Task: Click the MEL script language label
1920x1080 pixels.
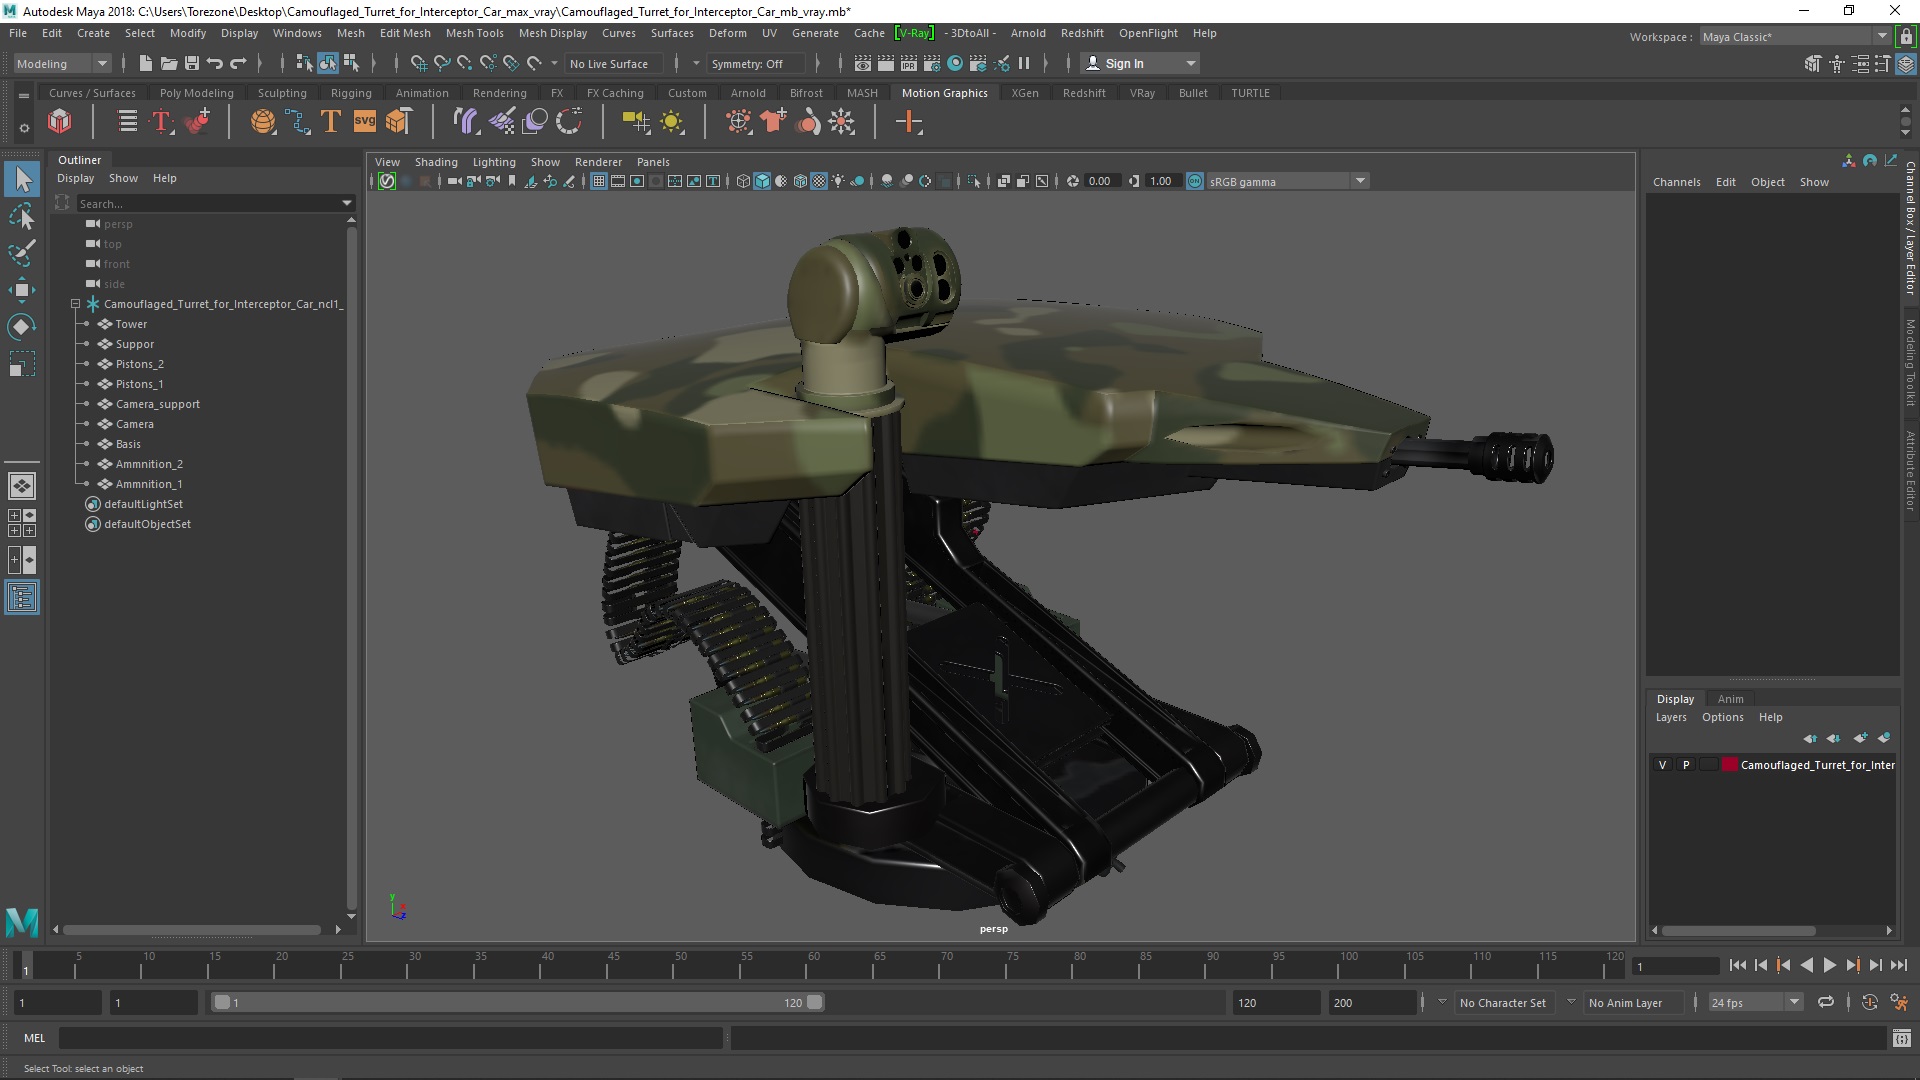Action: (x=35, y=1038)
